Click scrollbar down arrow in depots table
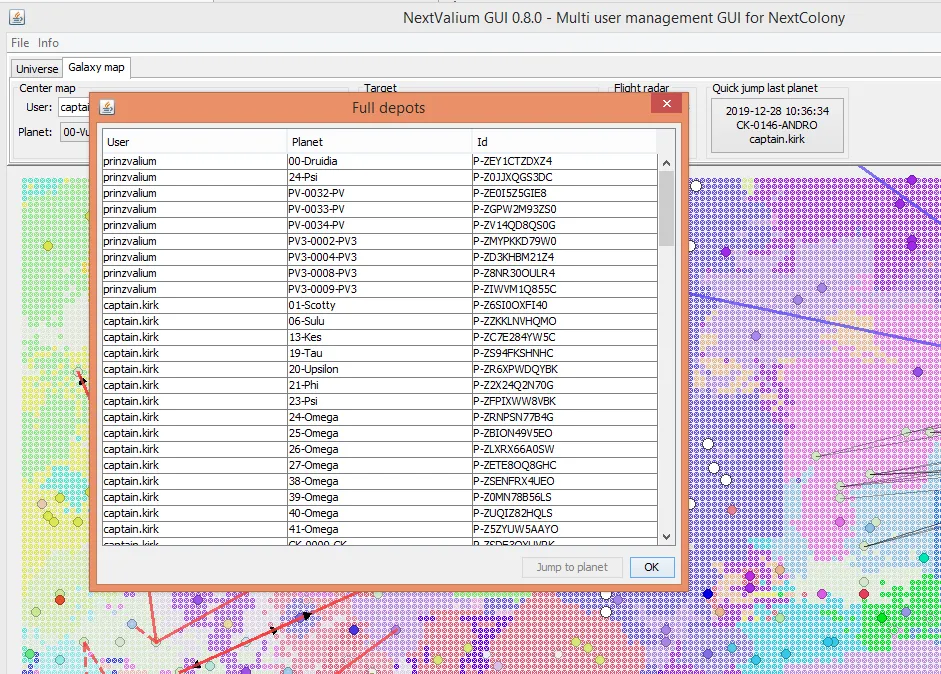 tap(666, 537)
